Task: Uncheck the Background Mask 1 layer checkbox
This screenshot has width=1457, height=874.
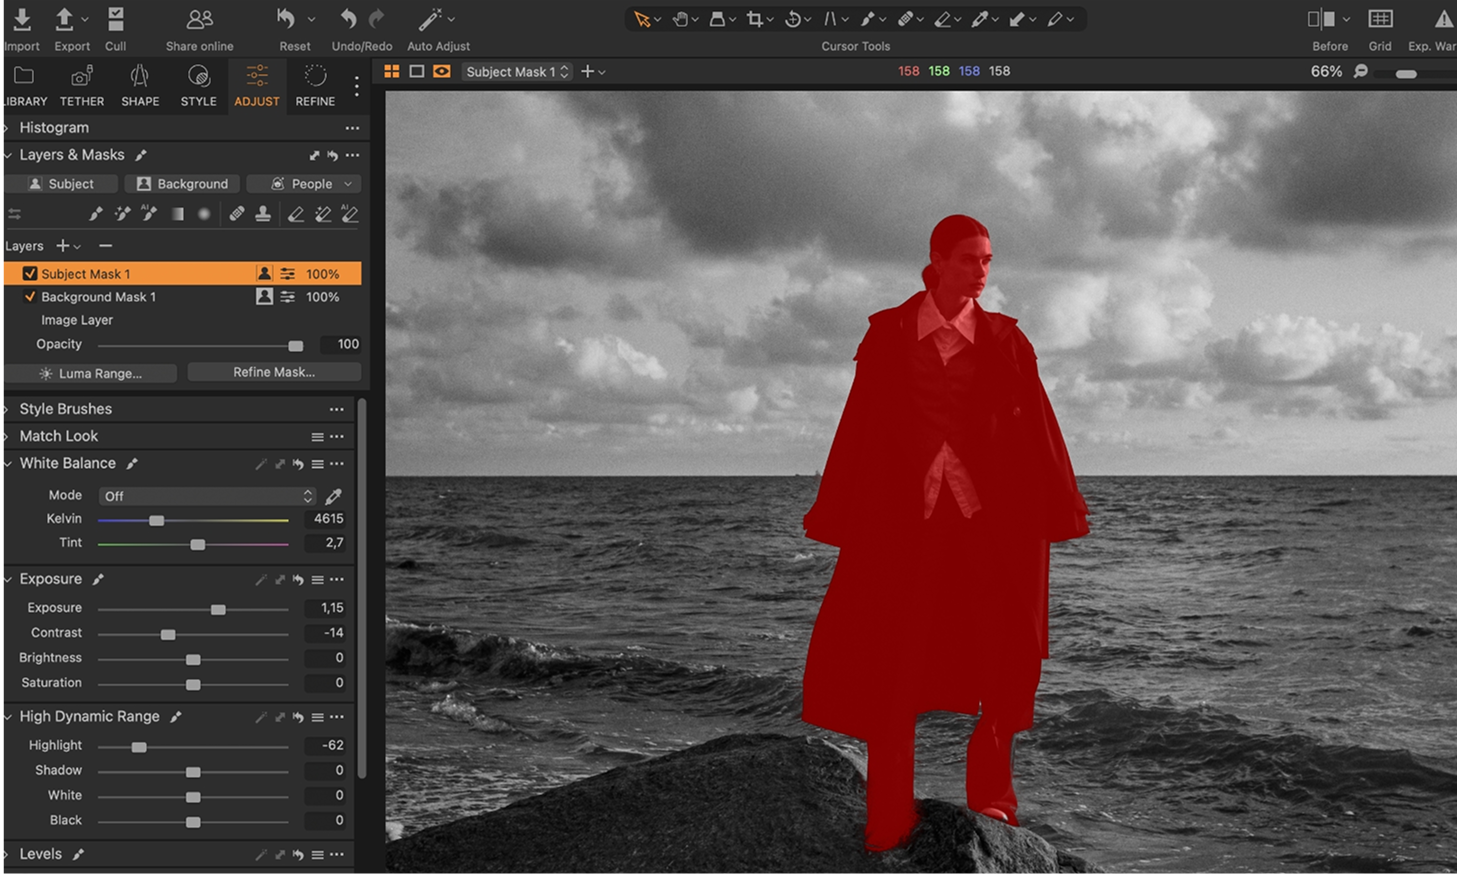Action: [30, 297]
